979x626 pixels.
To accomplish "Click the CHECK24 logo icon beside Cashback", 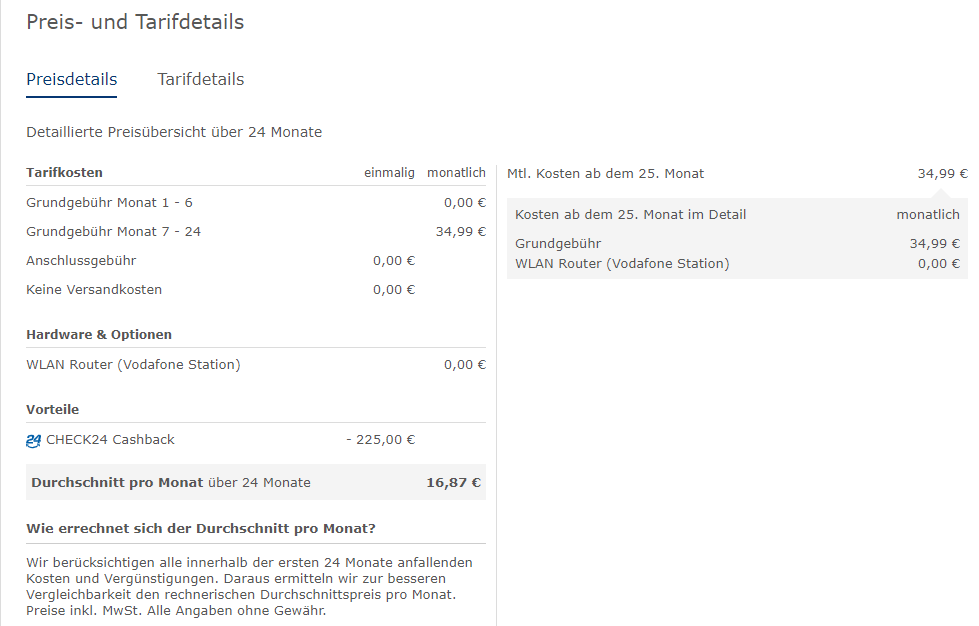I will (x=33, y=441).
